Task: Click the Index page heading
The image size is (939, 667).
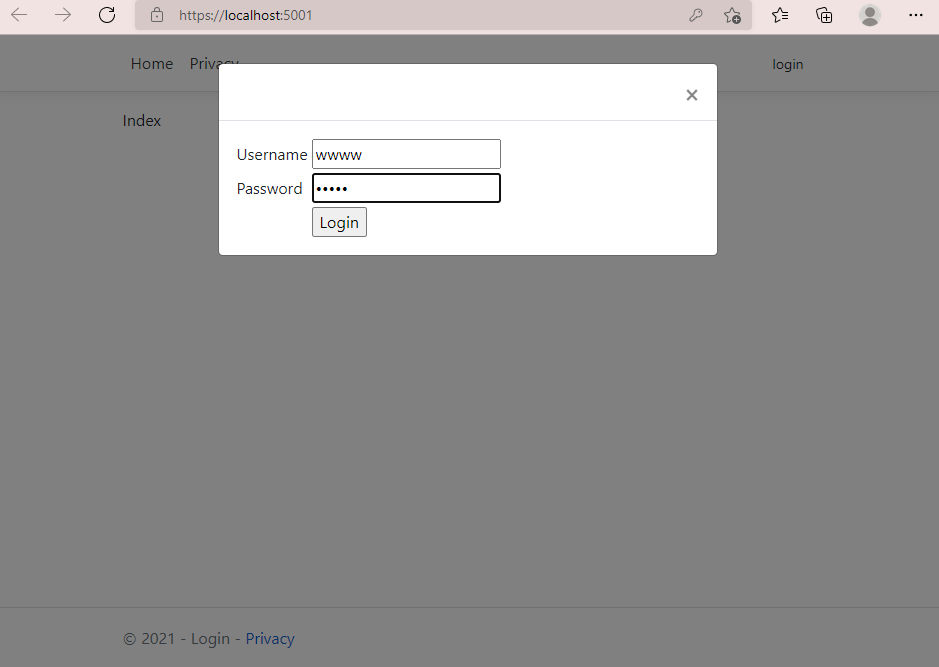Action: 141,120
